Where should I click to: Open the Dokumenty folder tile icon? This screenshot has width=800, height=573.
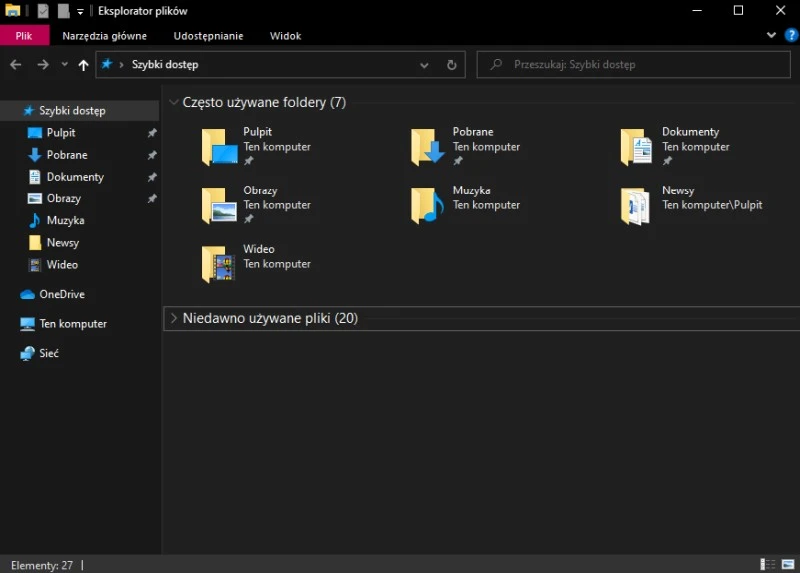(x=636, y=147)
